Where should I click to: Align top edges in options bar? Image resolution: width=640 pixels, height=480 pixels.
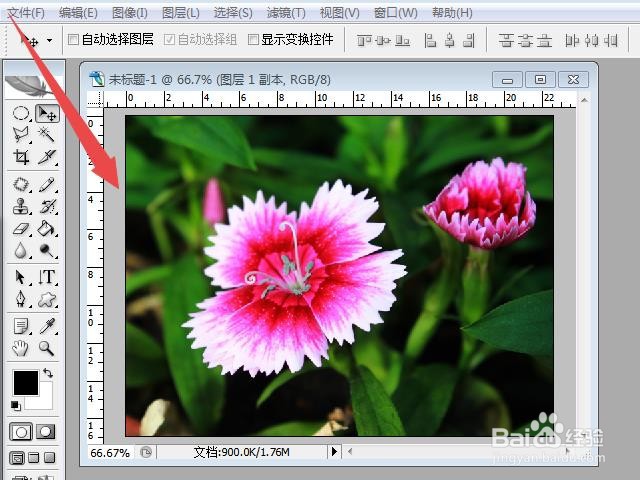(364, 40)
